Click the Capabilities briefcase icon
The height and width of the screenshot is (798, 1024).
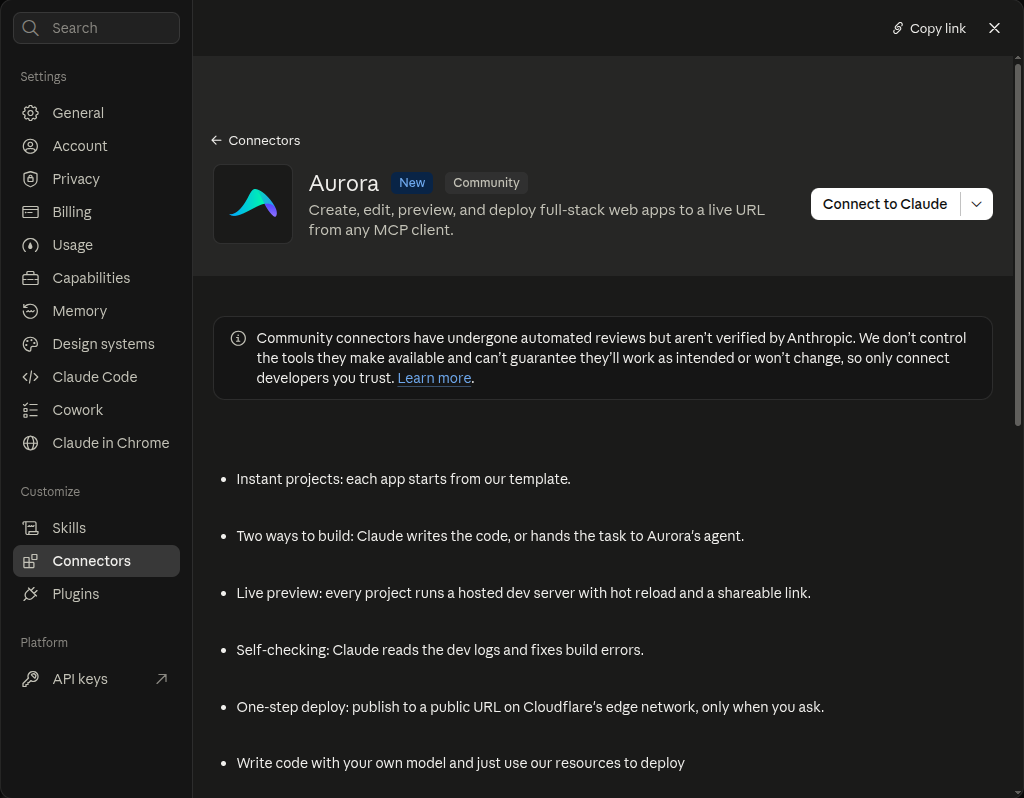coord(30,278)
